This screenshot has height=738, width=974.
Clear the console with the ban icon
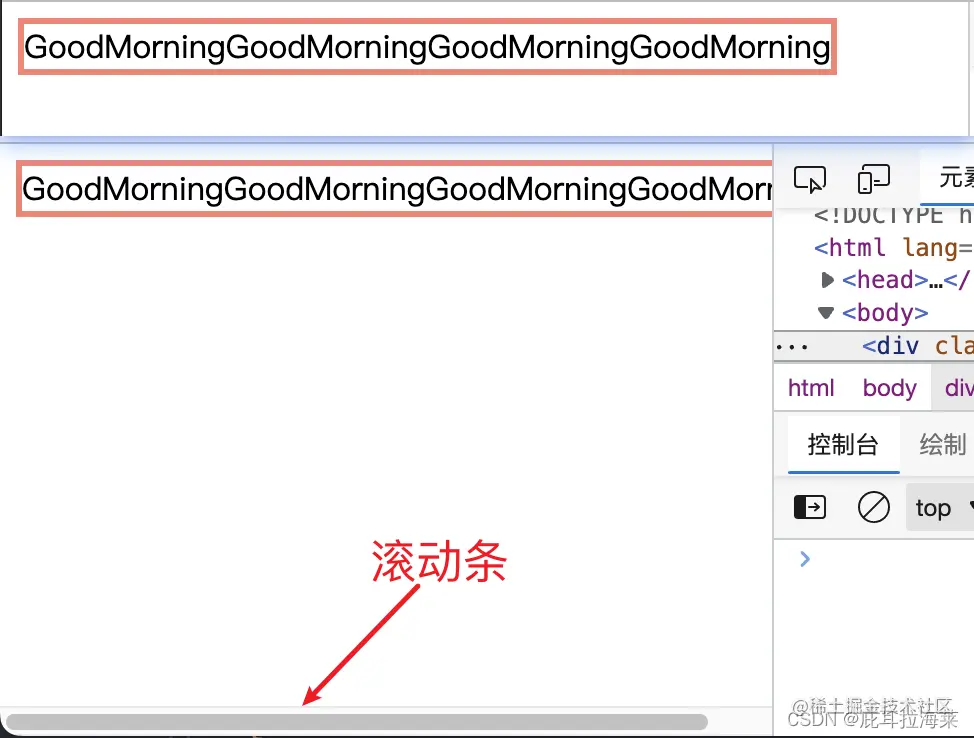[872, 507]
